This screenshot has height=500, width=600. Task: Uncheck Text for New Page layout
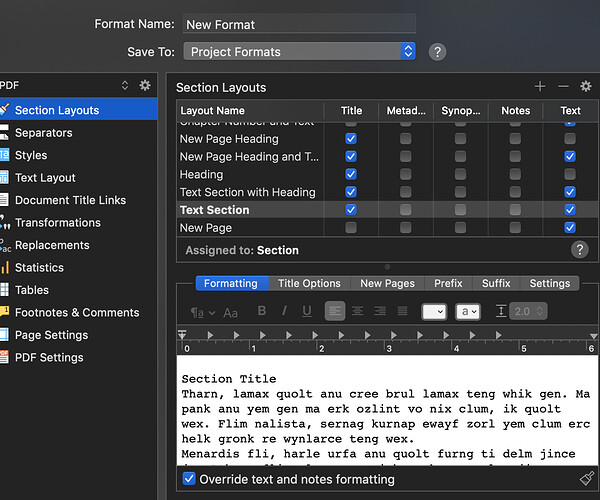tap(570, 227)
